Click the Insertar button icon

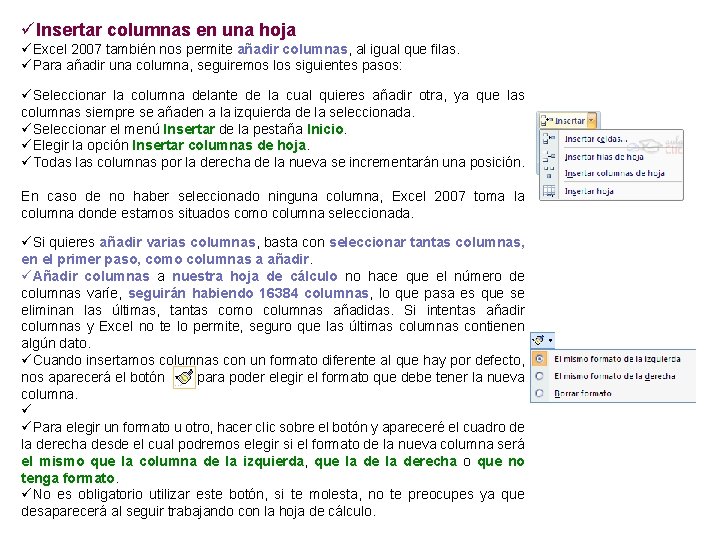(x=547, y=121)
